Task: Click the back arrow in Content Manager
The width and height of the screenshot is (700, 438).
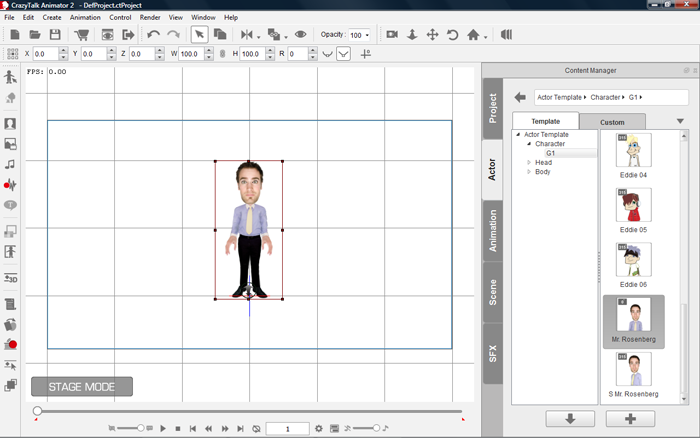Action: [520, 97]
